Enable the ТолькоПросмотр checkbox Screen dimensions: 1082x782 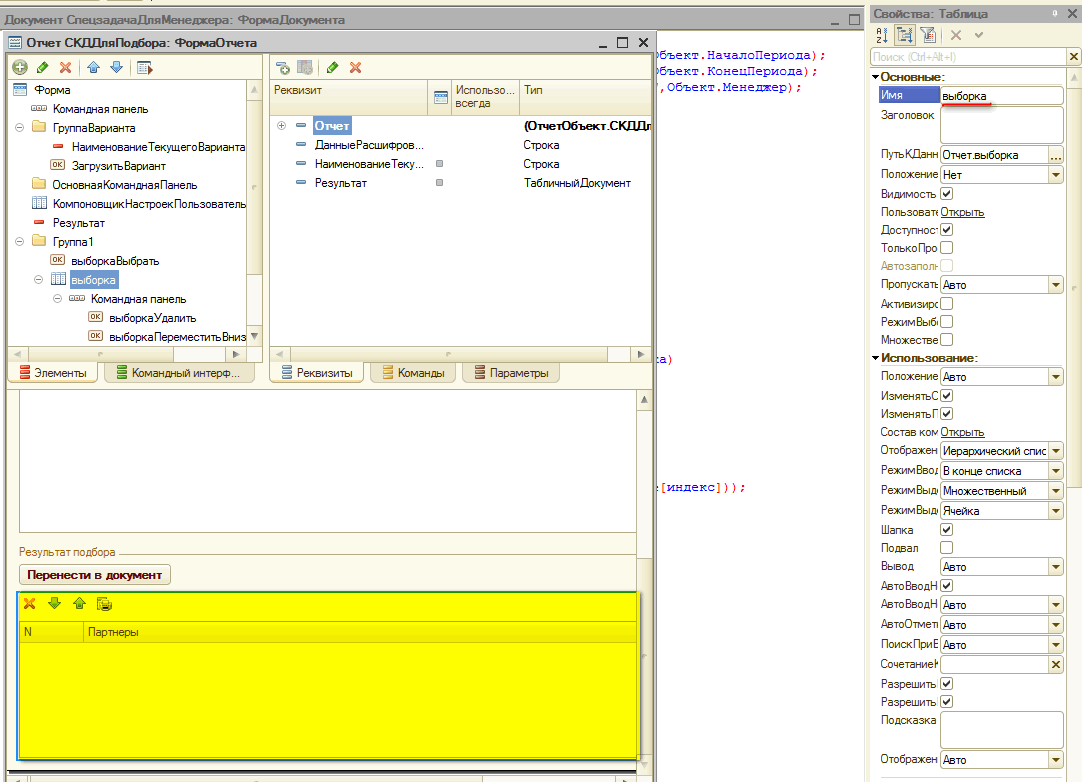click(946, 247)
